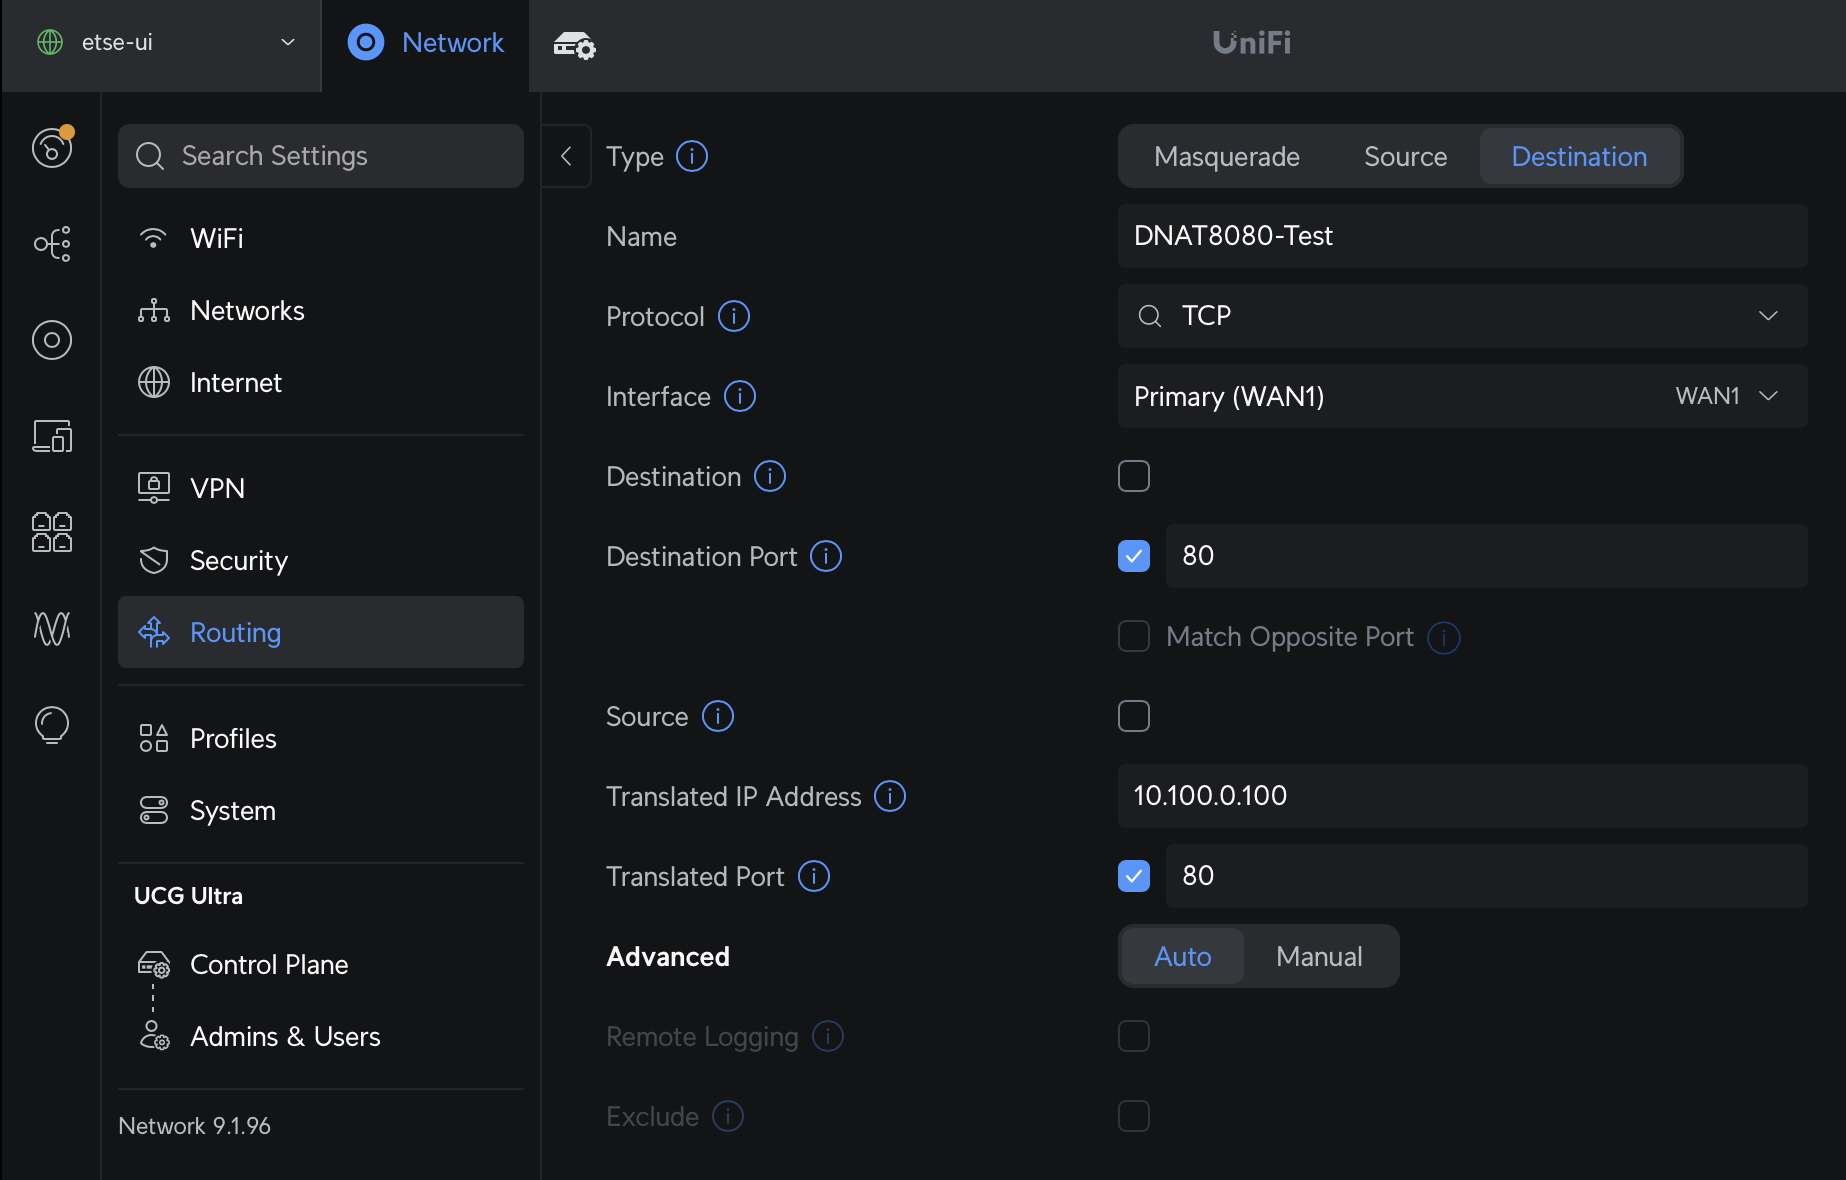Click the info icon next to Translated Port
The height and width of the screenshot is (1180, 1846).
(814, 876)
